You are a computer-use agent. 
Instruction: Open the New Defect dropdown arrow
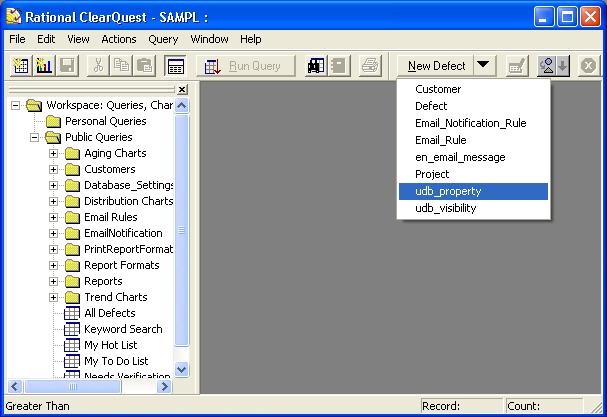(483, 65)
